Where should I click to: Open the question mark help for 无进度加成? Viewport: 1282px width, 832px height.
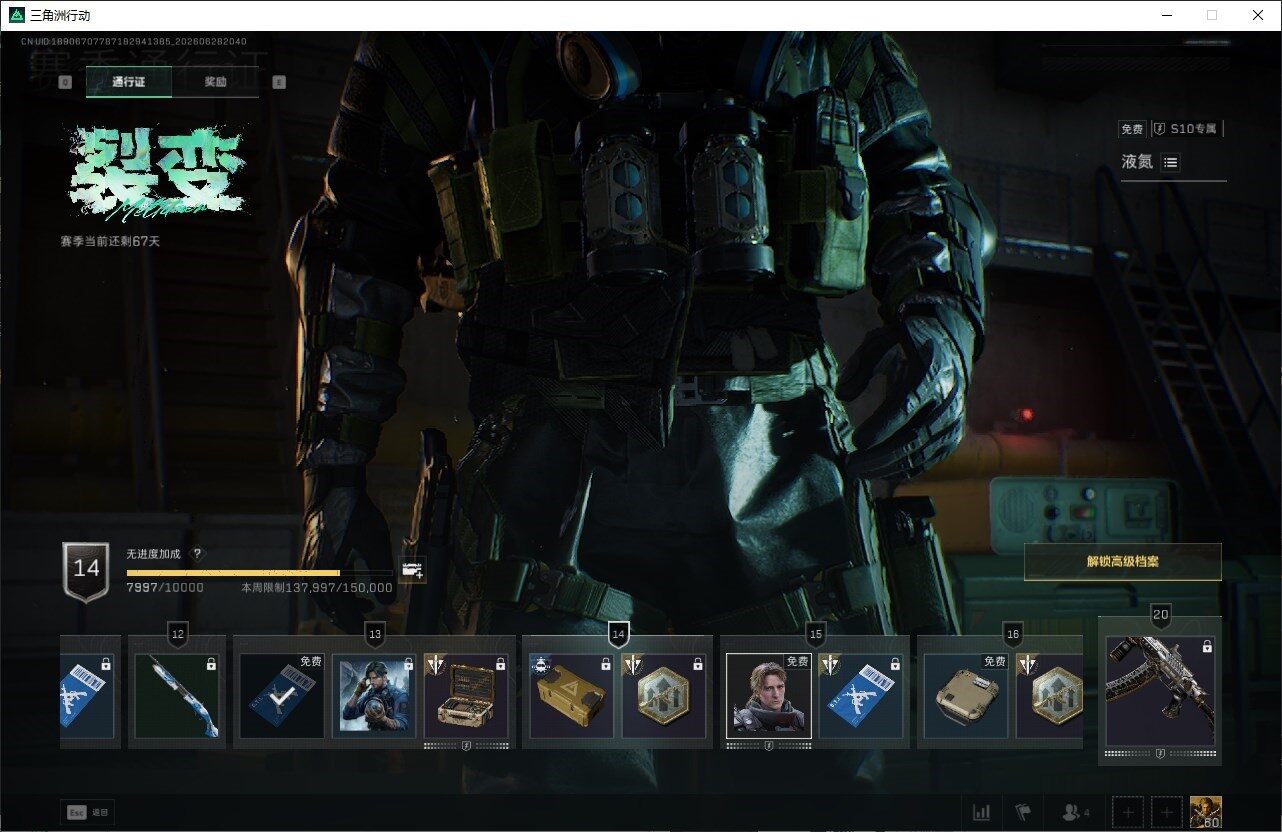(x=197, y=554)
